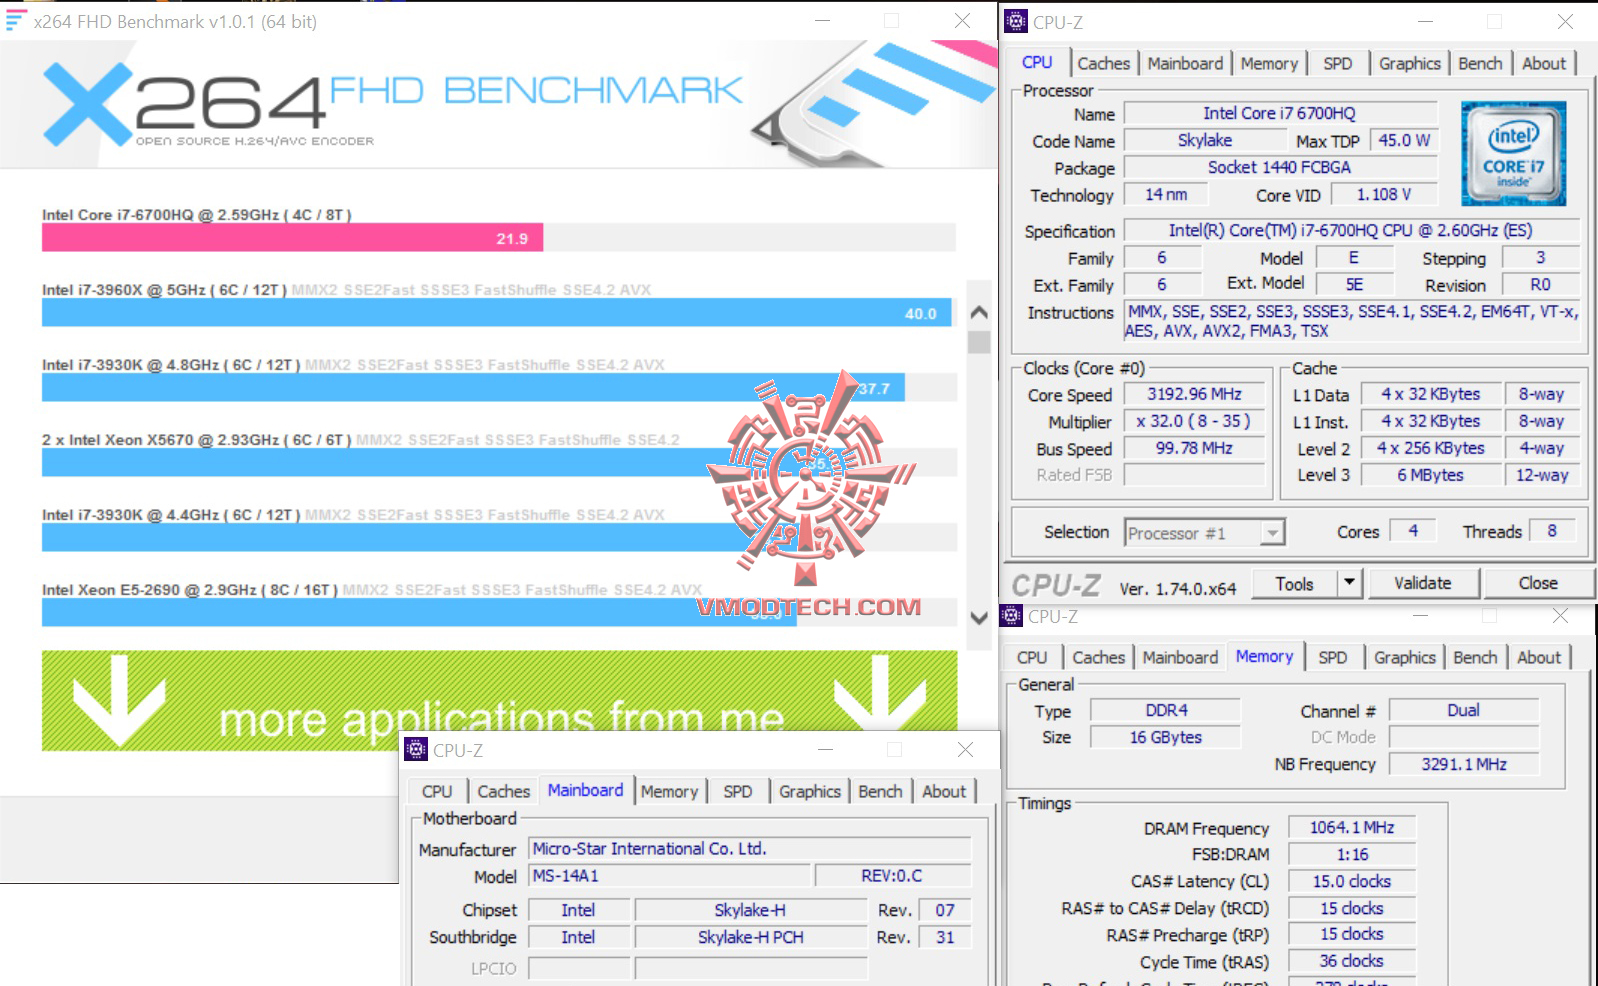This screenshot has height=986, width=1598.
Task: Select Graphics tab in the Memory-tab CPU-Z window
Action: 1404,657
